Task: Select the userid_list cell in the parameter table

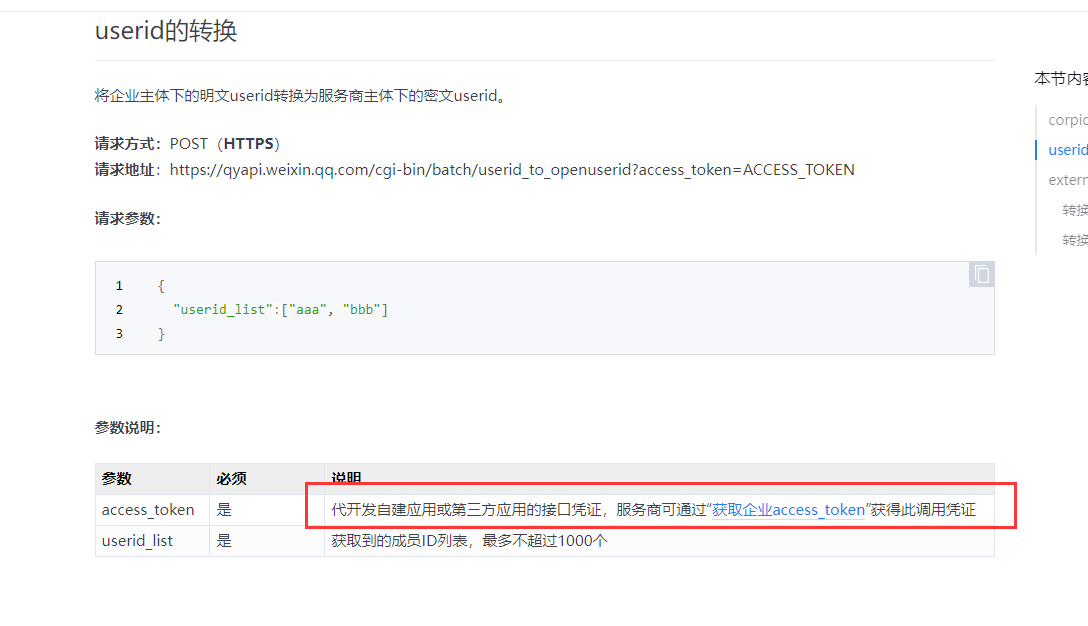Action: tap(137, 541)
